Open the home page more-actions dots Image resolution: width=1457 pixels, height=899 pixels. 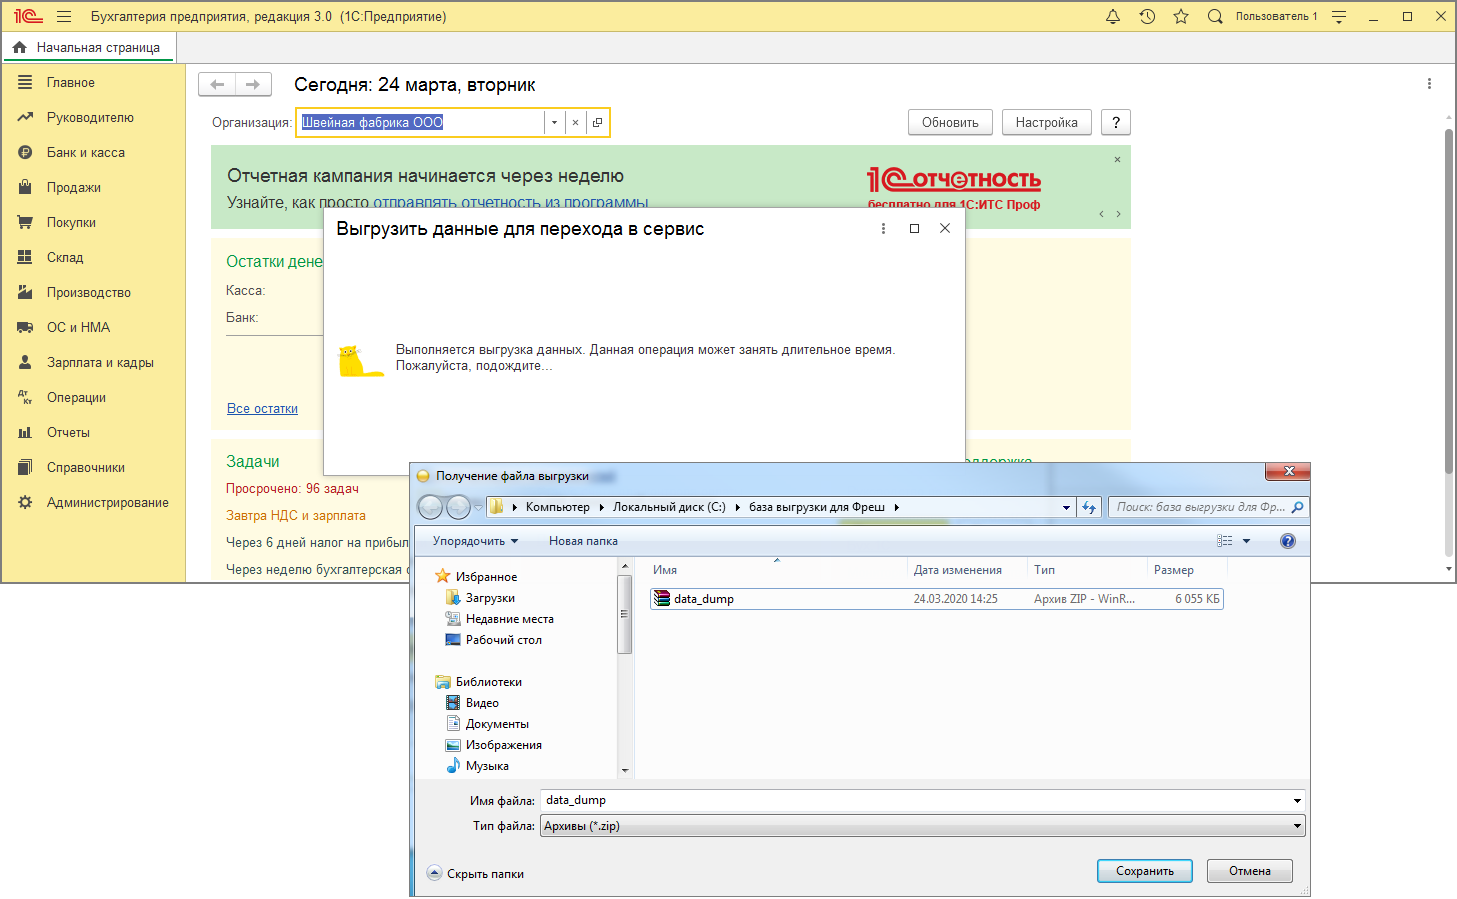1429,84
